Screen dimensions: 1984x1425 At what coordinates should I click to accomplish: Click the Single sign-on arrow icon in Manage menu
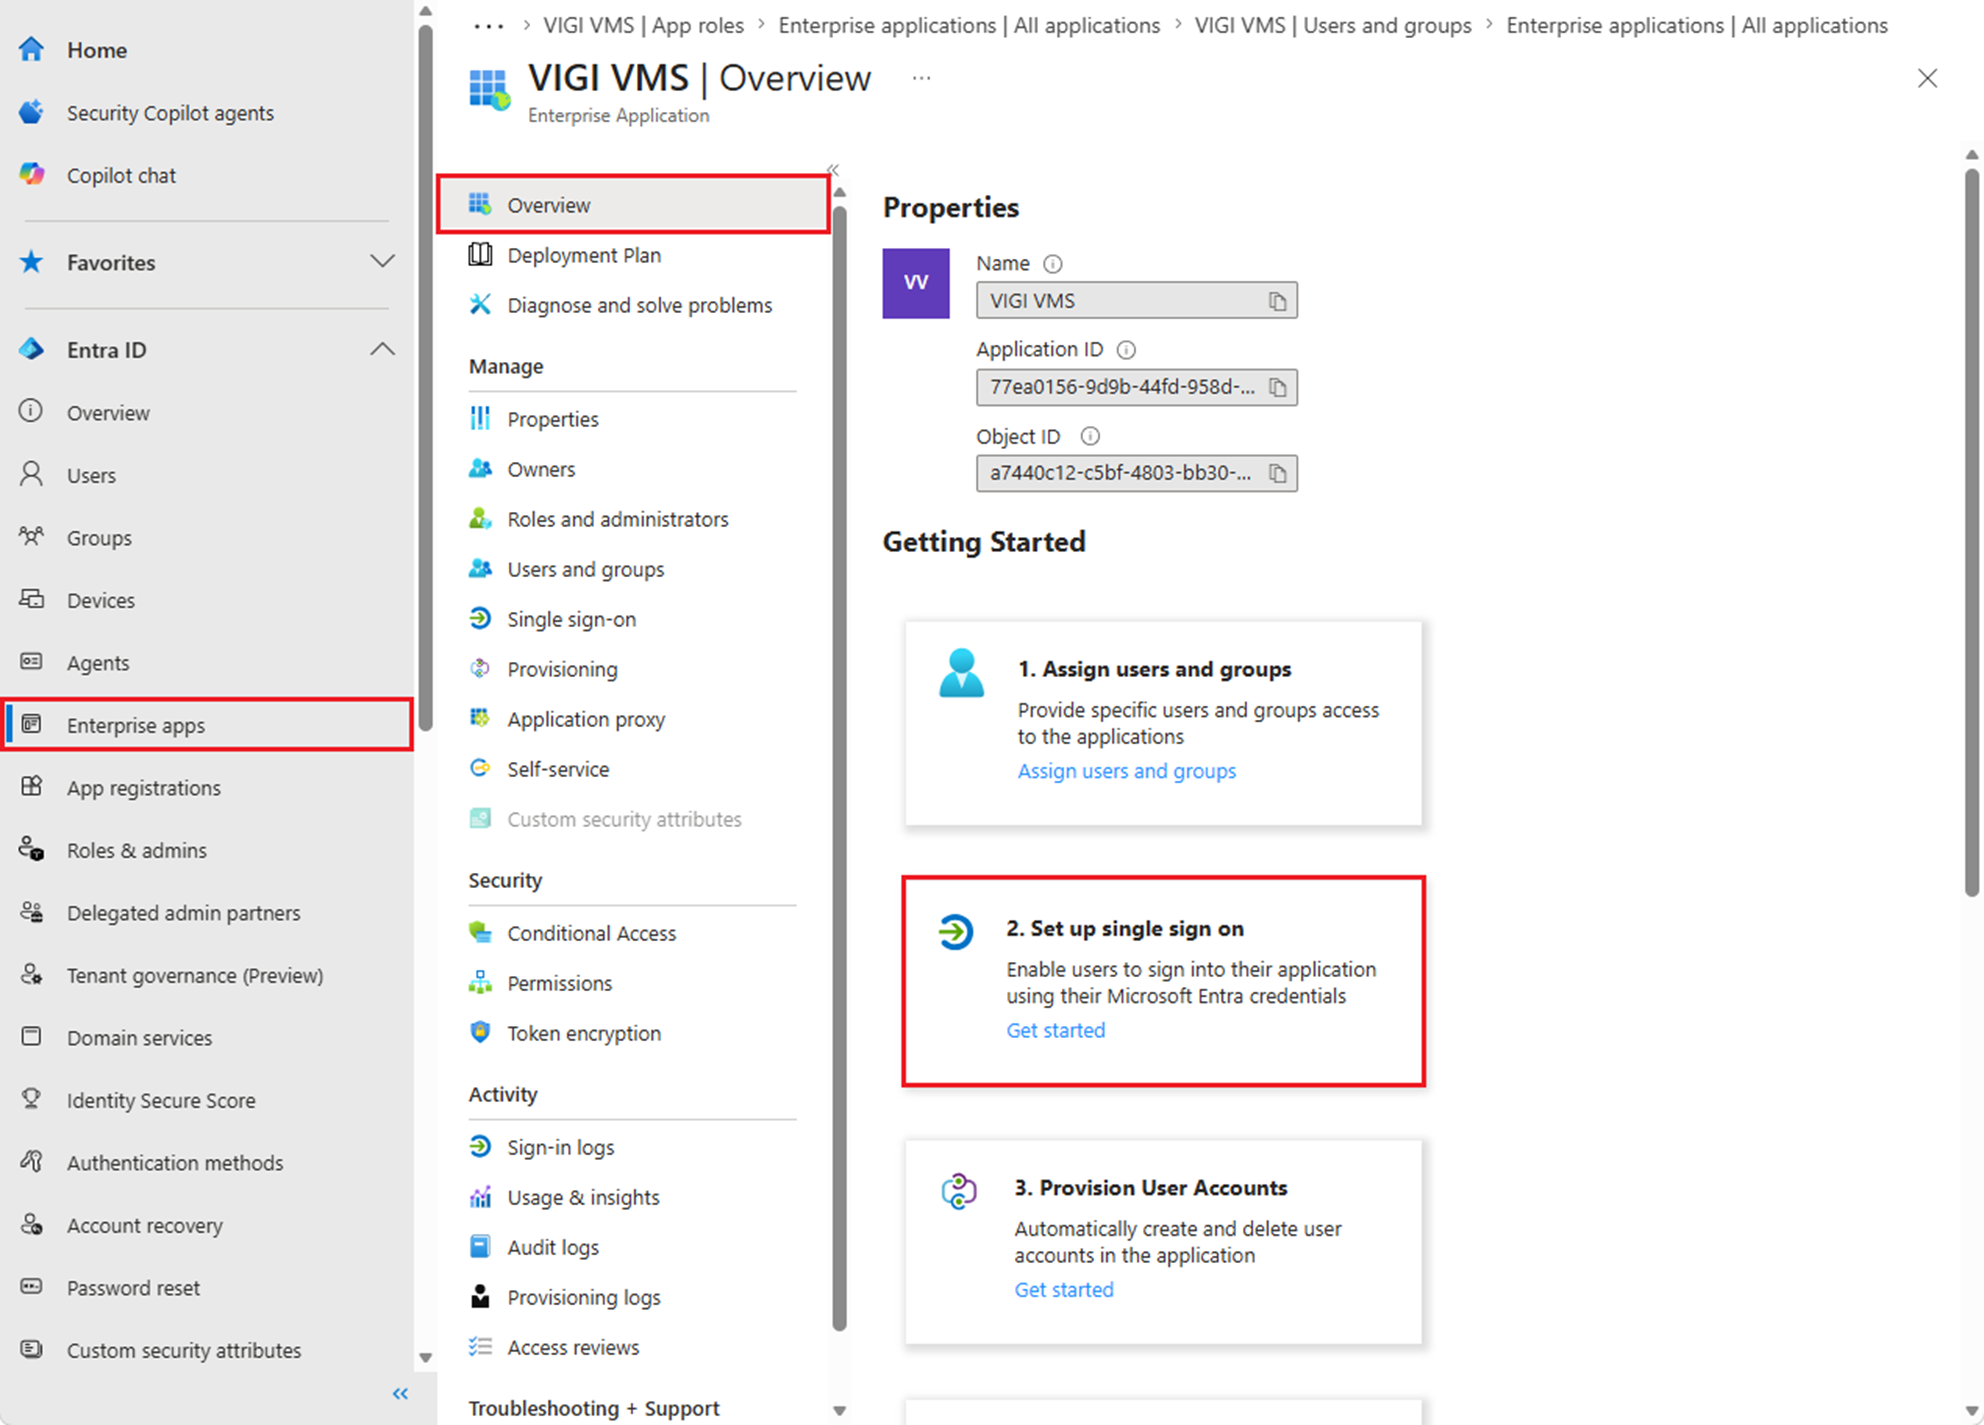click(480, 618)
